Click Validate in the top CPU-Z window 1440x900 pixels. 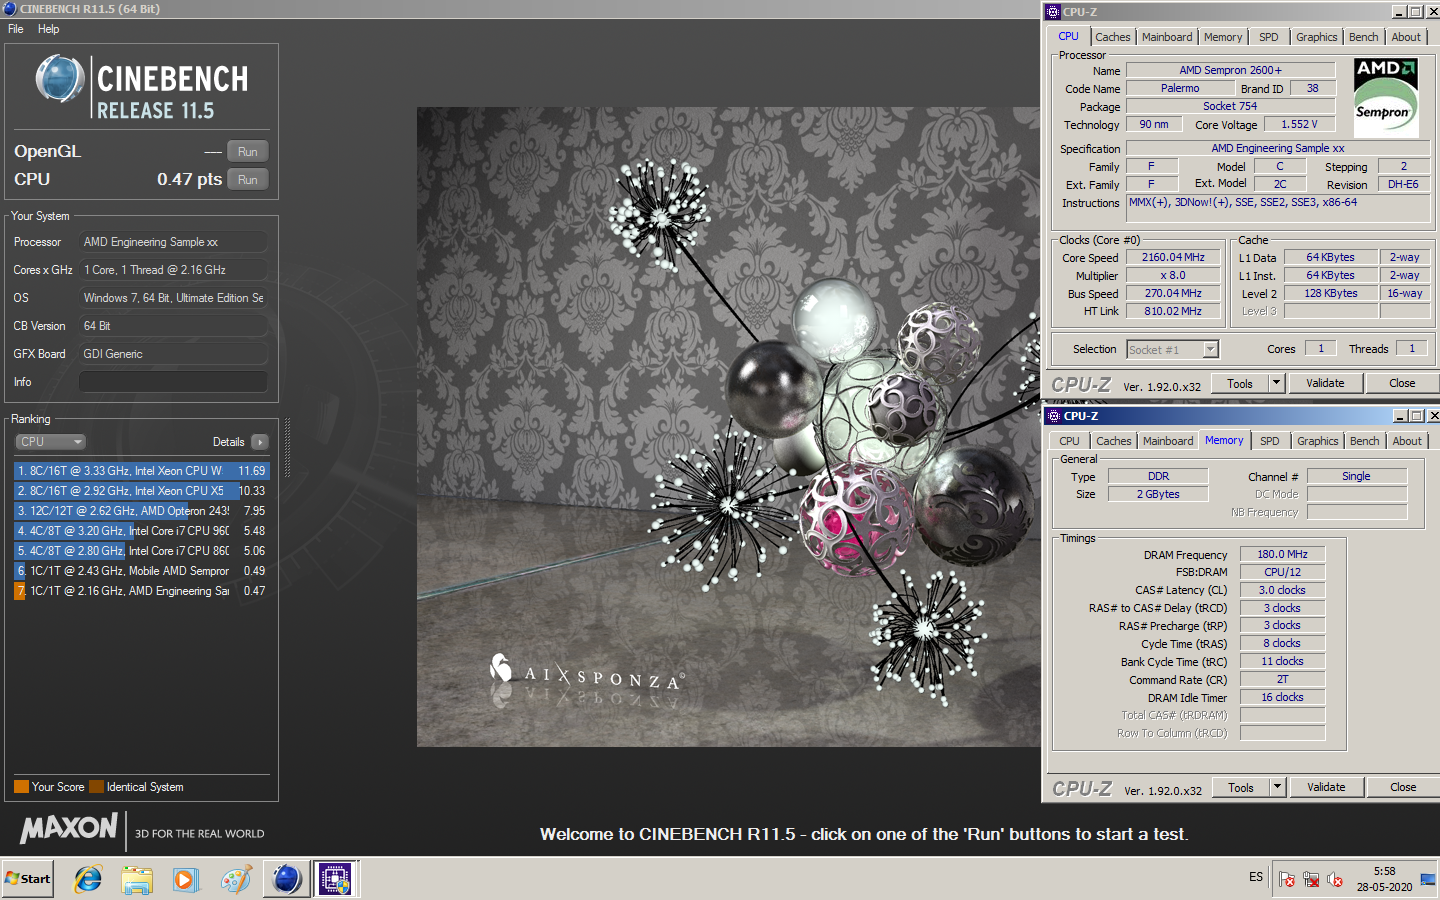coord(1325,383)
